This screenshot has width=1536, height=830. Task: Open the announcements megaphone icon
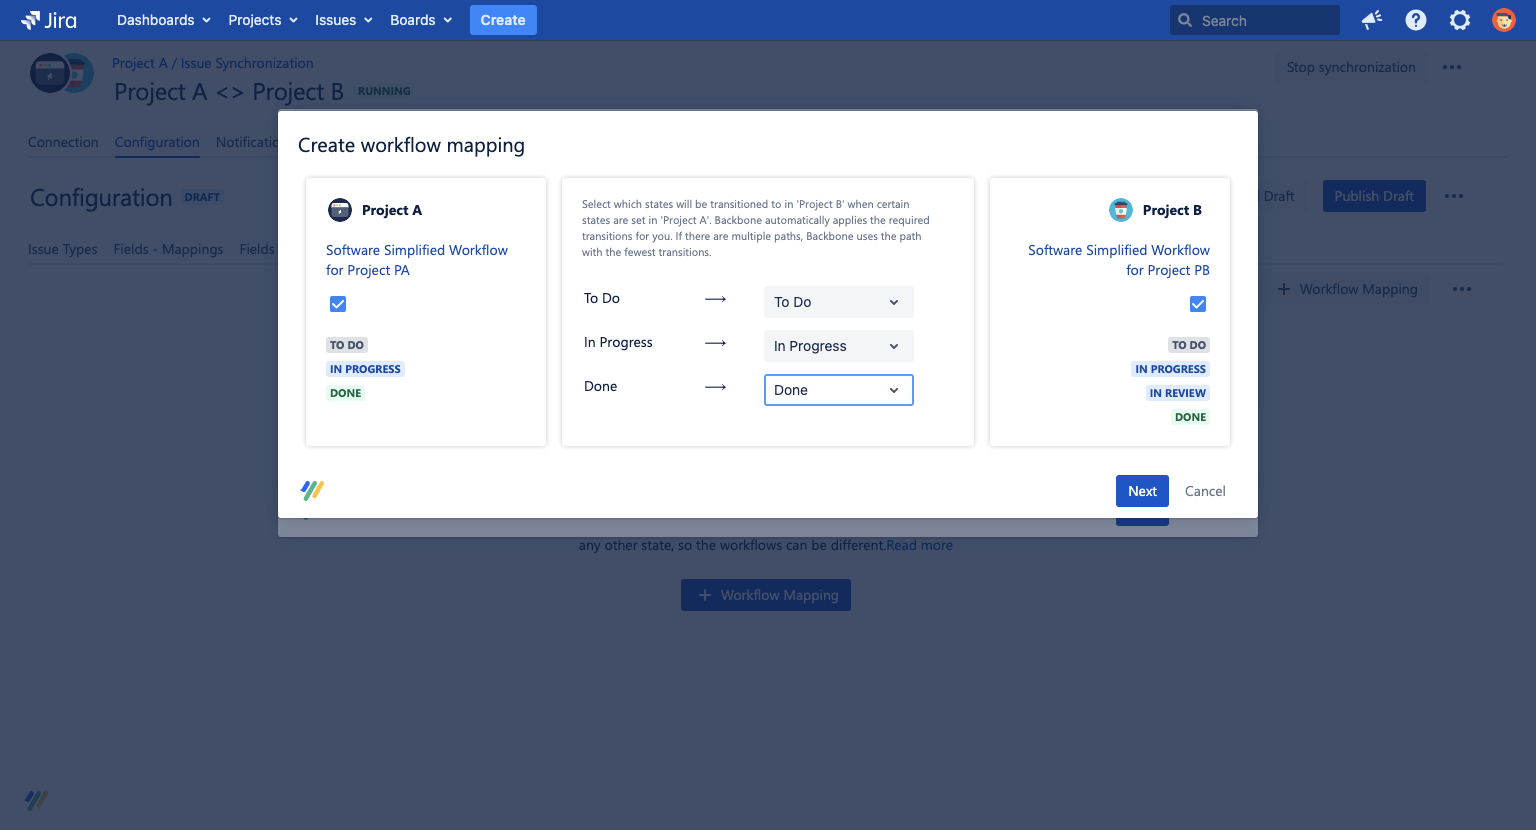(x=1371, y=19)
